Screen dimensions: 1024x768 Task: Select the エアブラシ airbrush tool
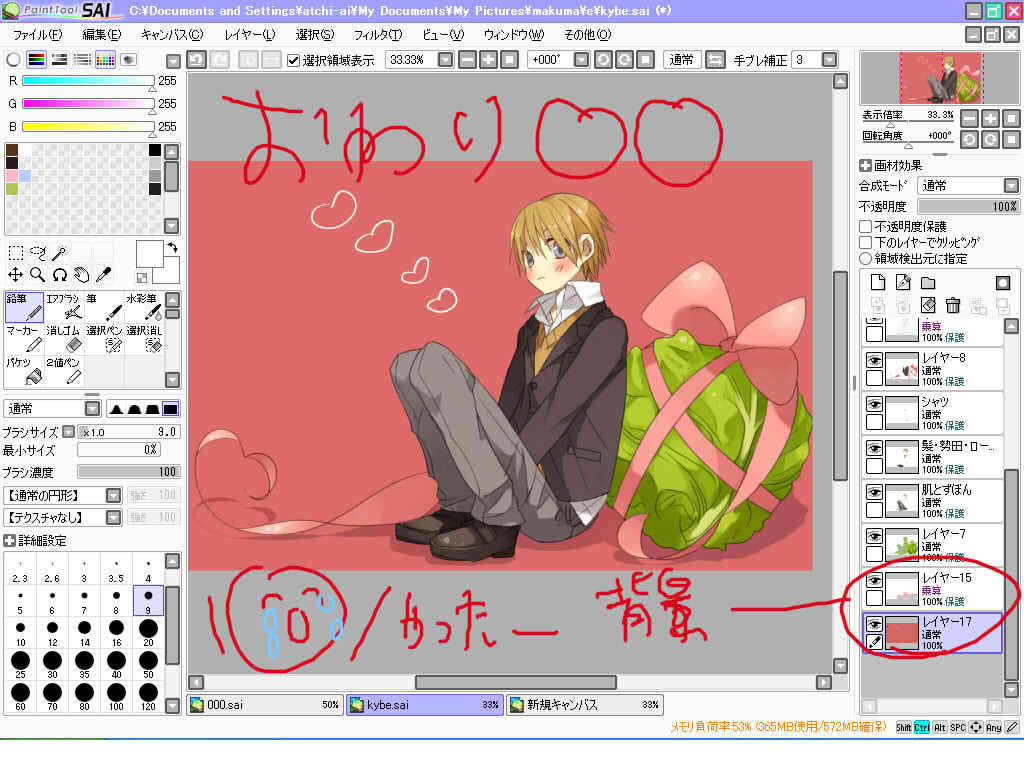(64, 307)
